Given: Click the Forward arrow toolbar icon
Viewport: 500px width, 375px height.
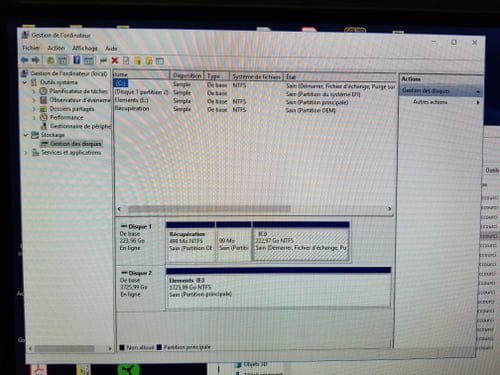Looking at the screenshot, I should [35, 60].
